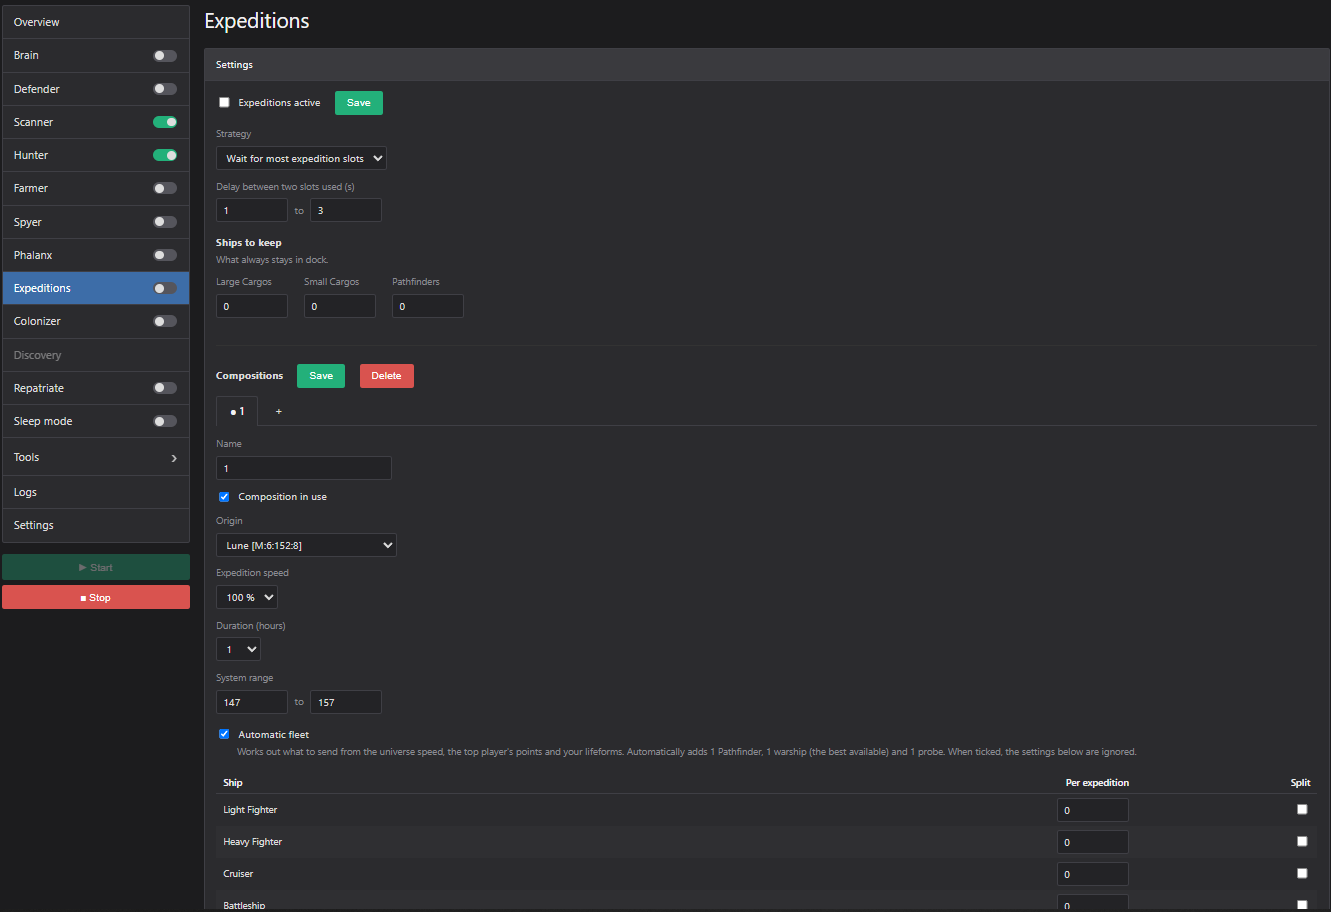
Task: Focus the minimum delay field
Action: 252,210
